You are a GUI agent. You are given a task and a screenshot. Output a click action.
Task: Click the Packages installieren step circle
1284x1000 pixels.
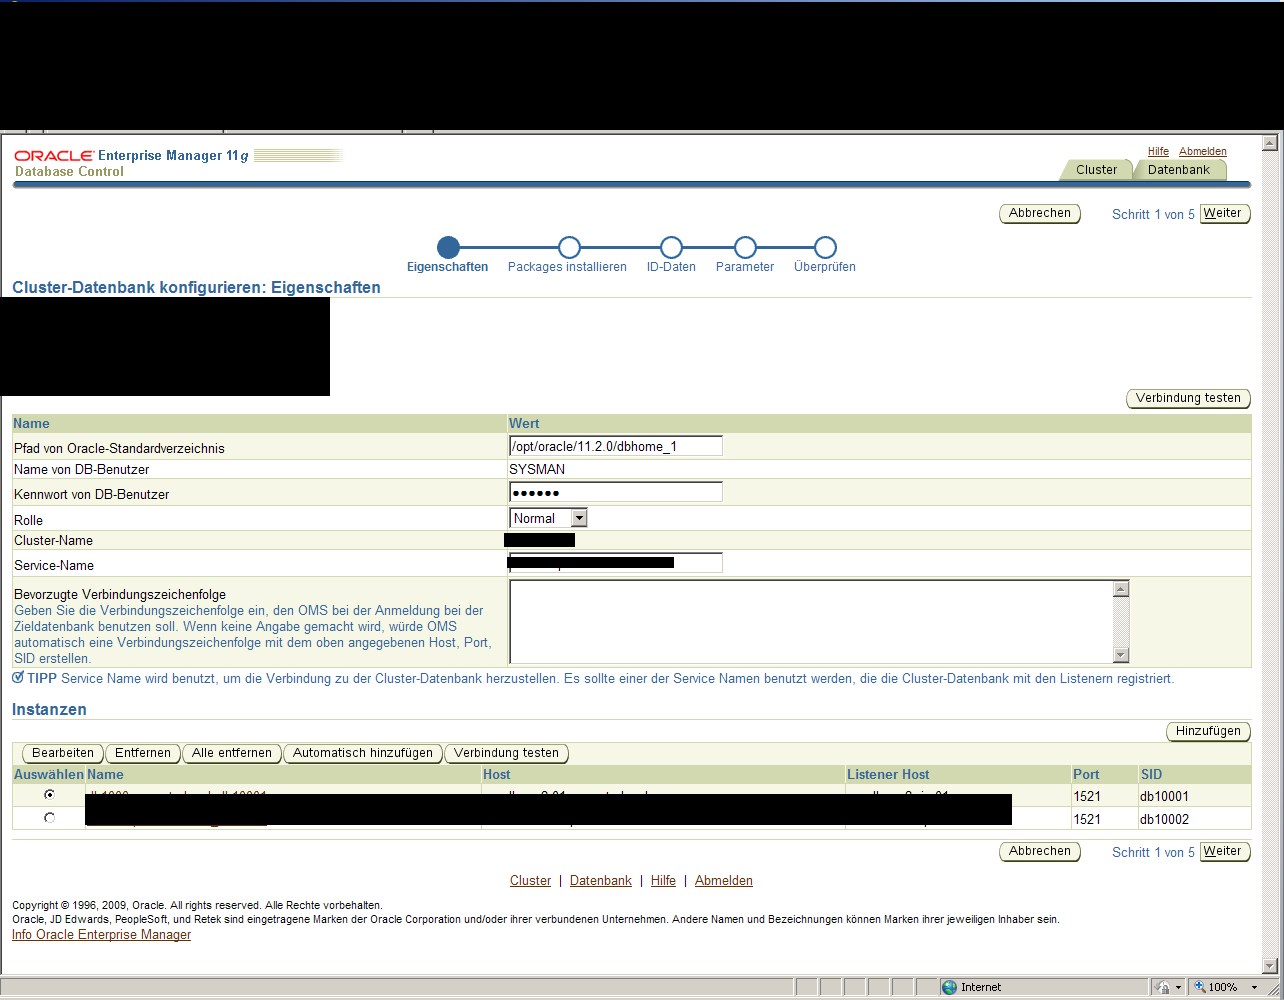tap(569, 247)
